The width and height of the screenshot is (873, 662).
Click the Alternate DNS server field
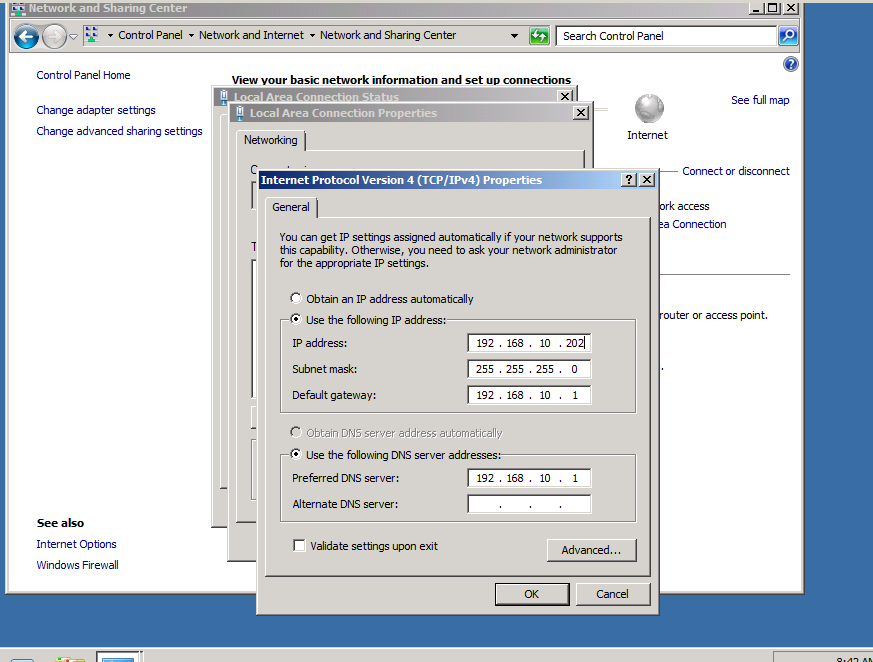tap(529, 504)
